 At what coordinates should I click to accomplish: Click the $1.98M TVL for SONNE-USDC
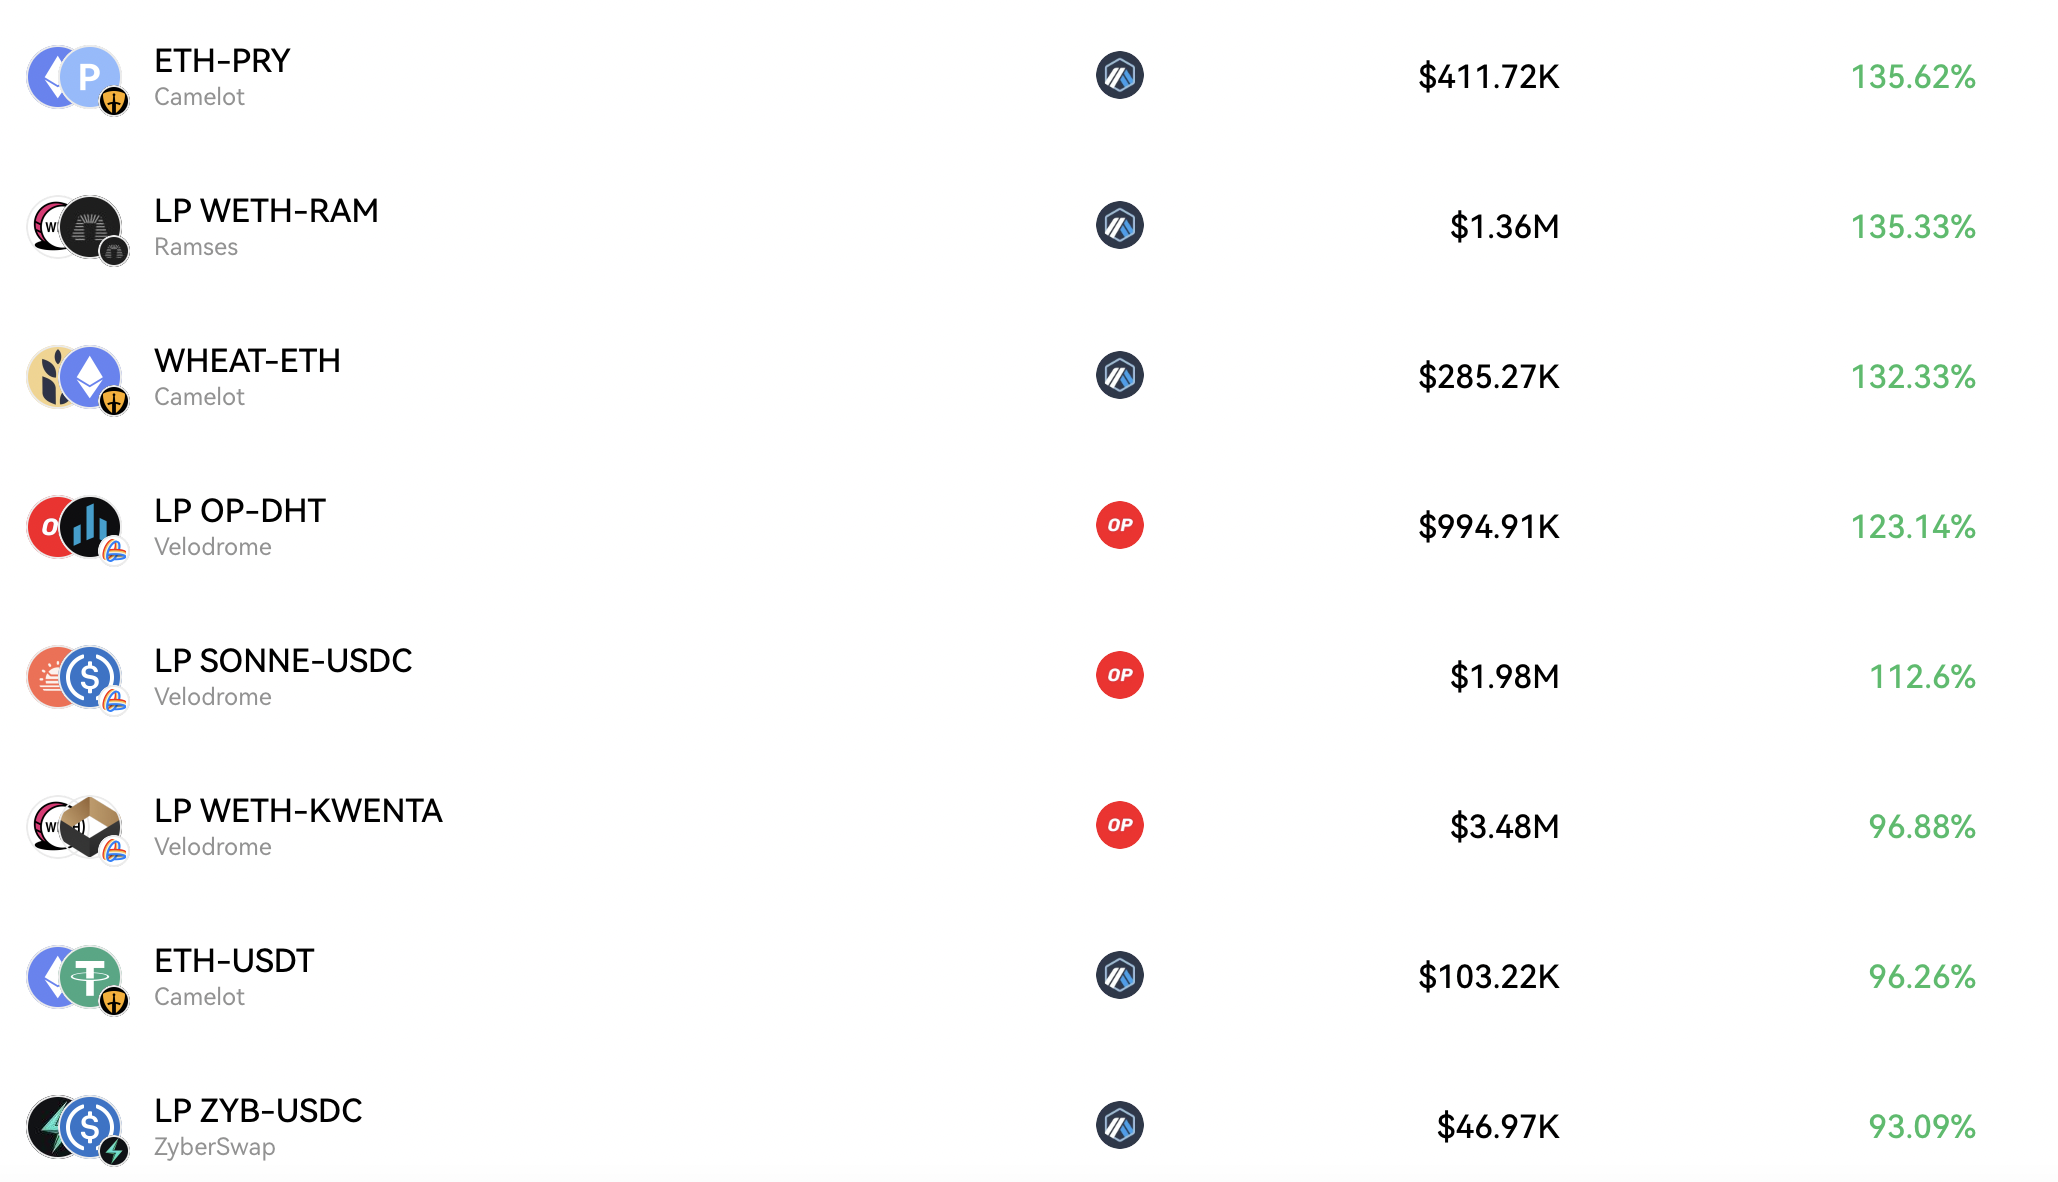[1504, 677]
